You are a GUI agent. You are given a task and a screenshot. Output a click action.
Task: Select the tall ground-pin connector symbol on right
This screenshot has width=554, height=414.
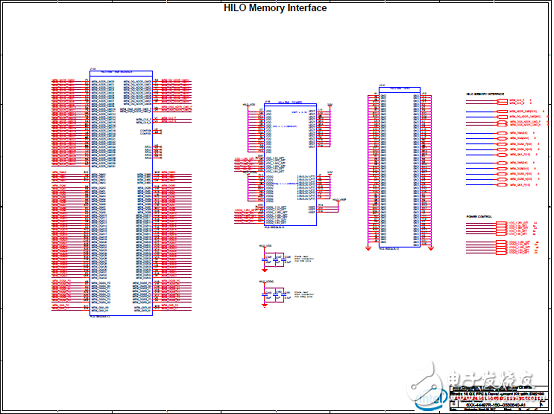pyautogui.click(x=400, y=167)
